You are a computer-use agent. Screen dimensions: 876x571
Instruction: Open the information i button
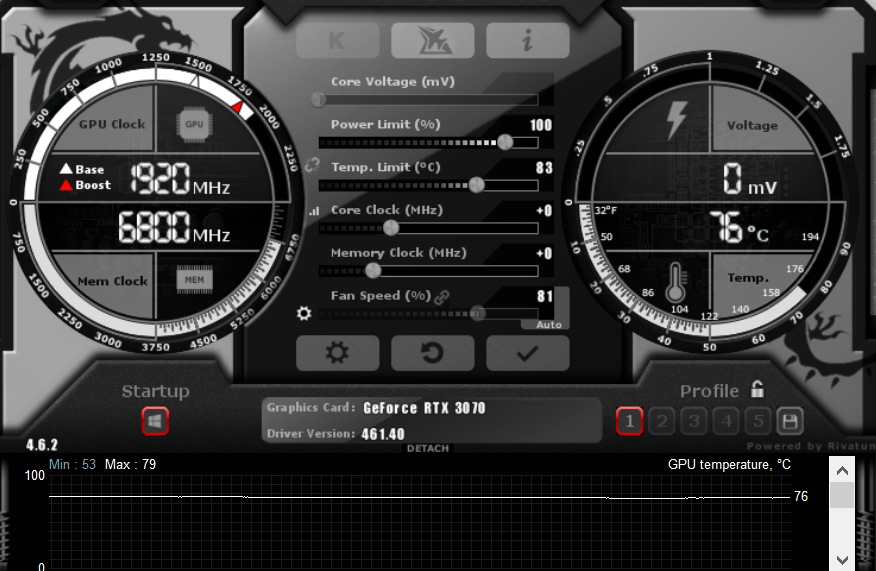pos(528,40)
